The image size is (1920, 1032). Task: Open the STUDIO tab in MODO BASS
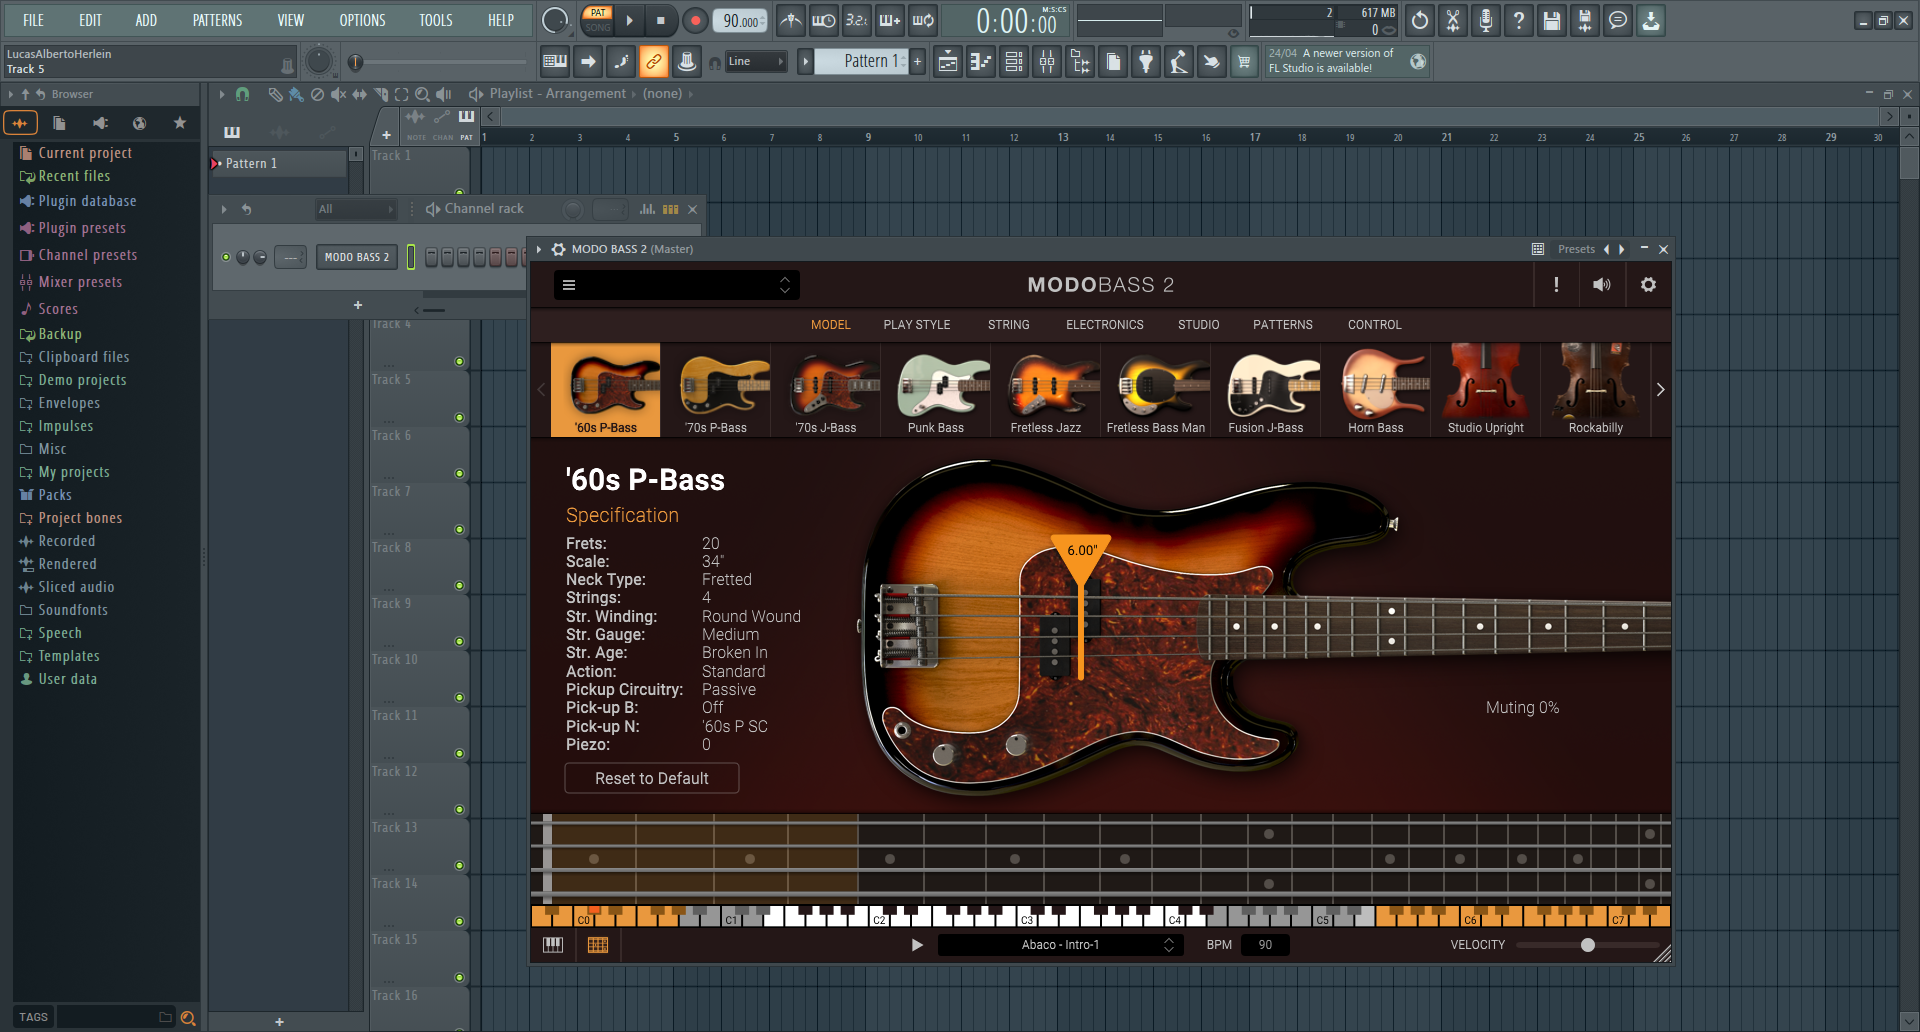click(x=1198, y=325)
